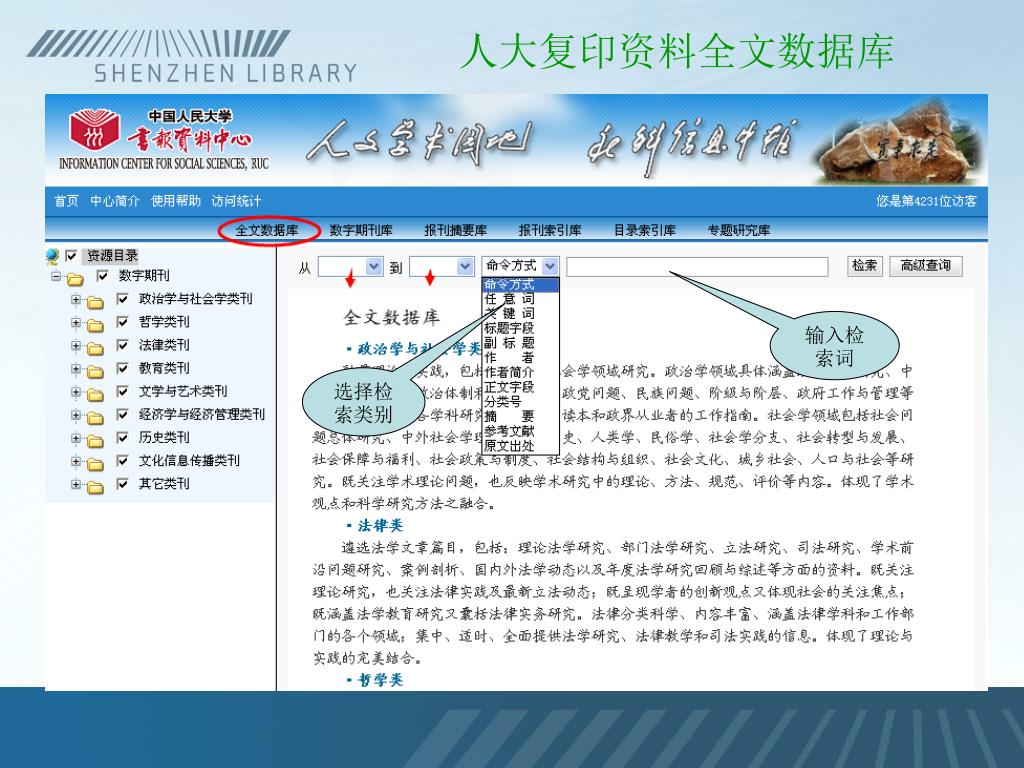Click the folder icon of 哲学类刊
The image size is (1024, 768).
click(96, 325)
